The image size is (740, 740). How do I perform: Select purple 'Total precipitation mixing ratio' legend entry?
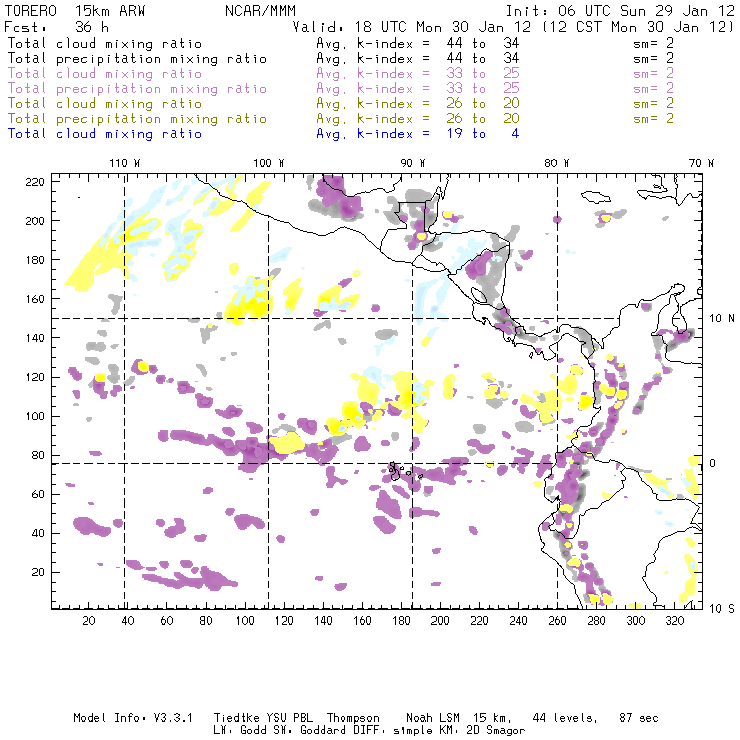pos(137,89)
